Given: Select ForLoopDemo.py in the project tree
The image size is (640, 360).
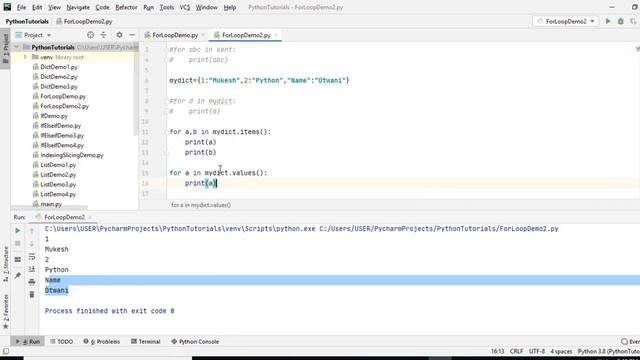Looking at the screenshot, I should (63, 96).
